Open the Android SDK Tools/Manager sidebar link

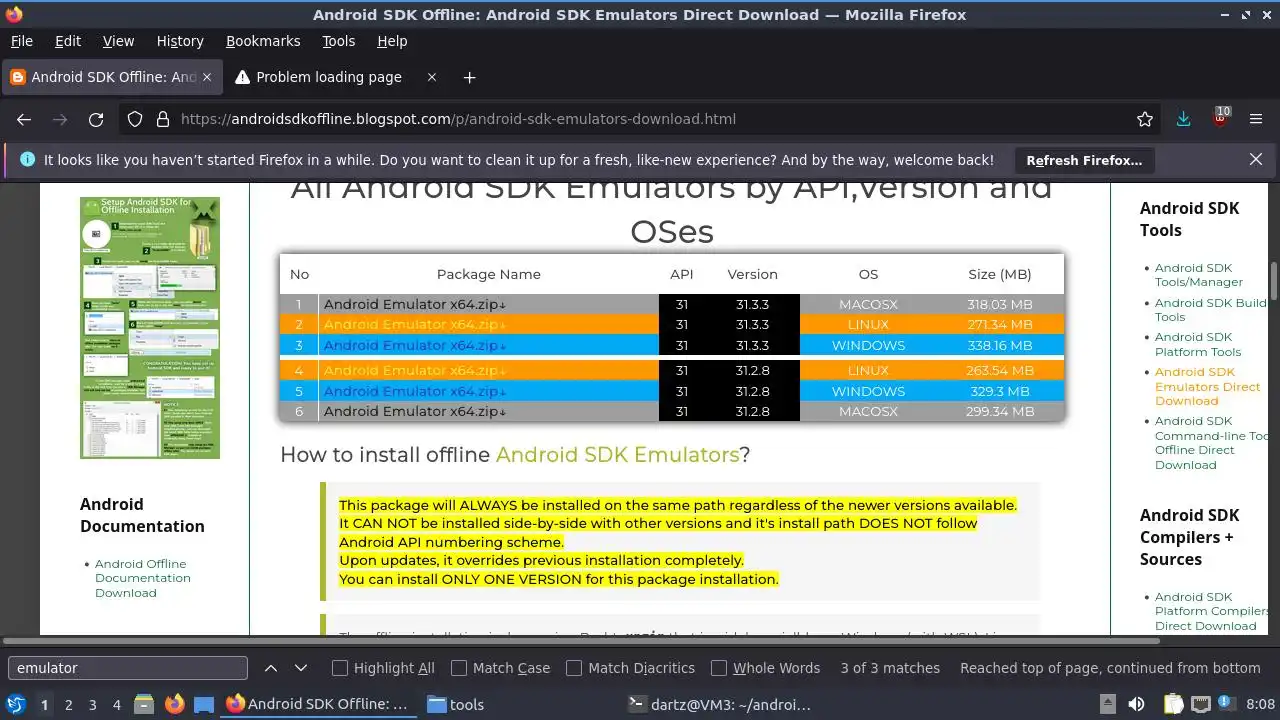(x=1199, y=275)
